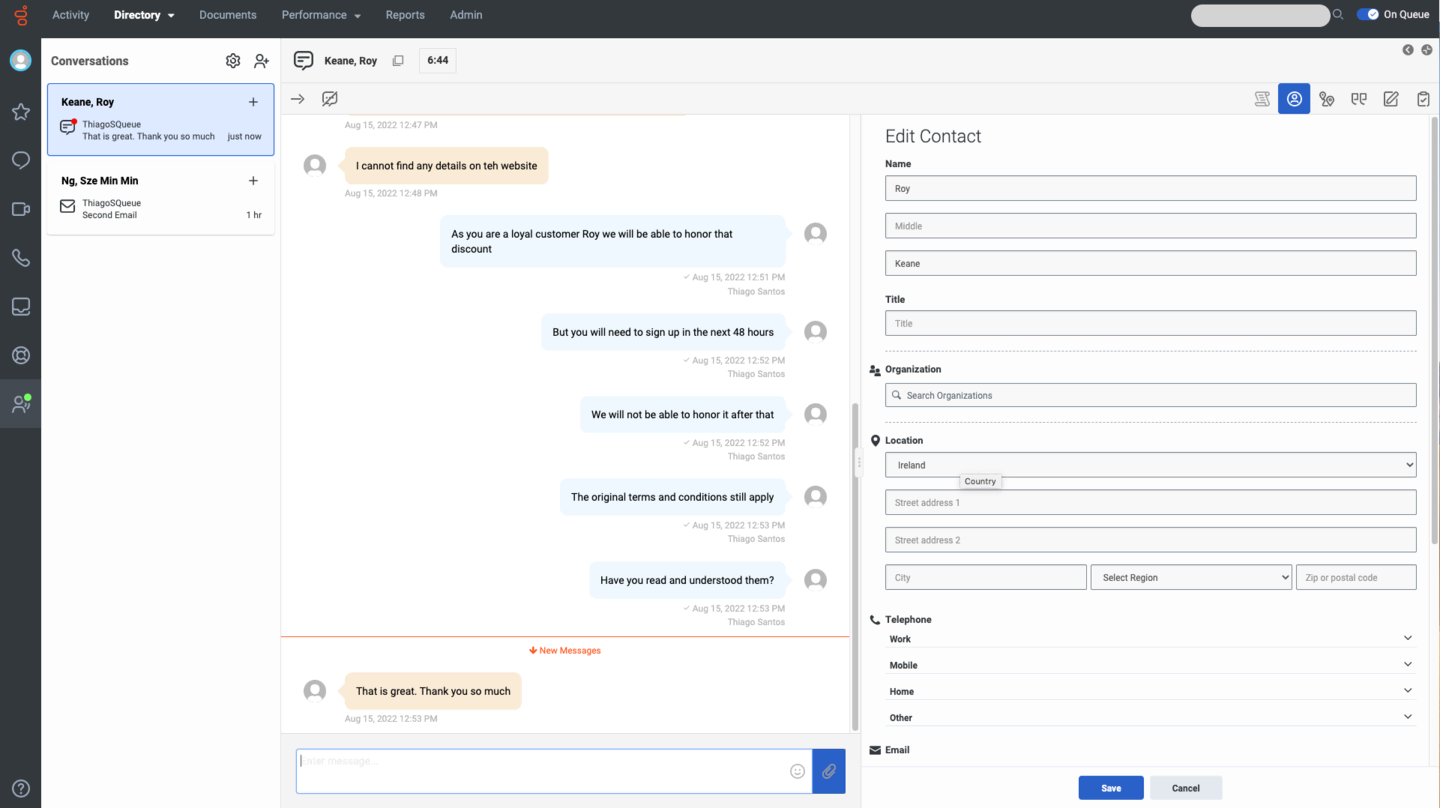Click the 6:44 timer button
Screen dimensions: 1440x808
438,61
